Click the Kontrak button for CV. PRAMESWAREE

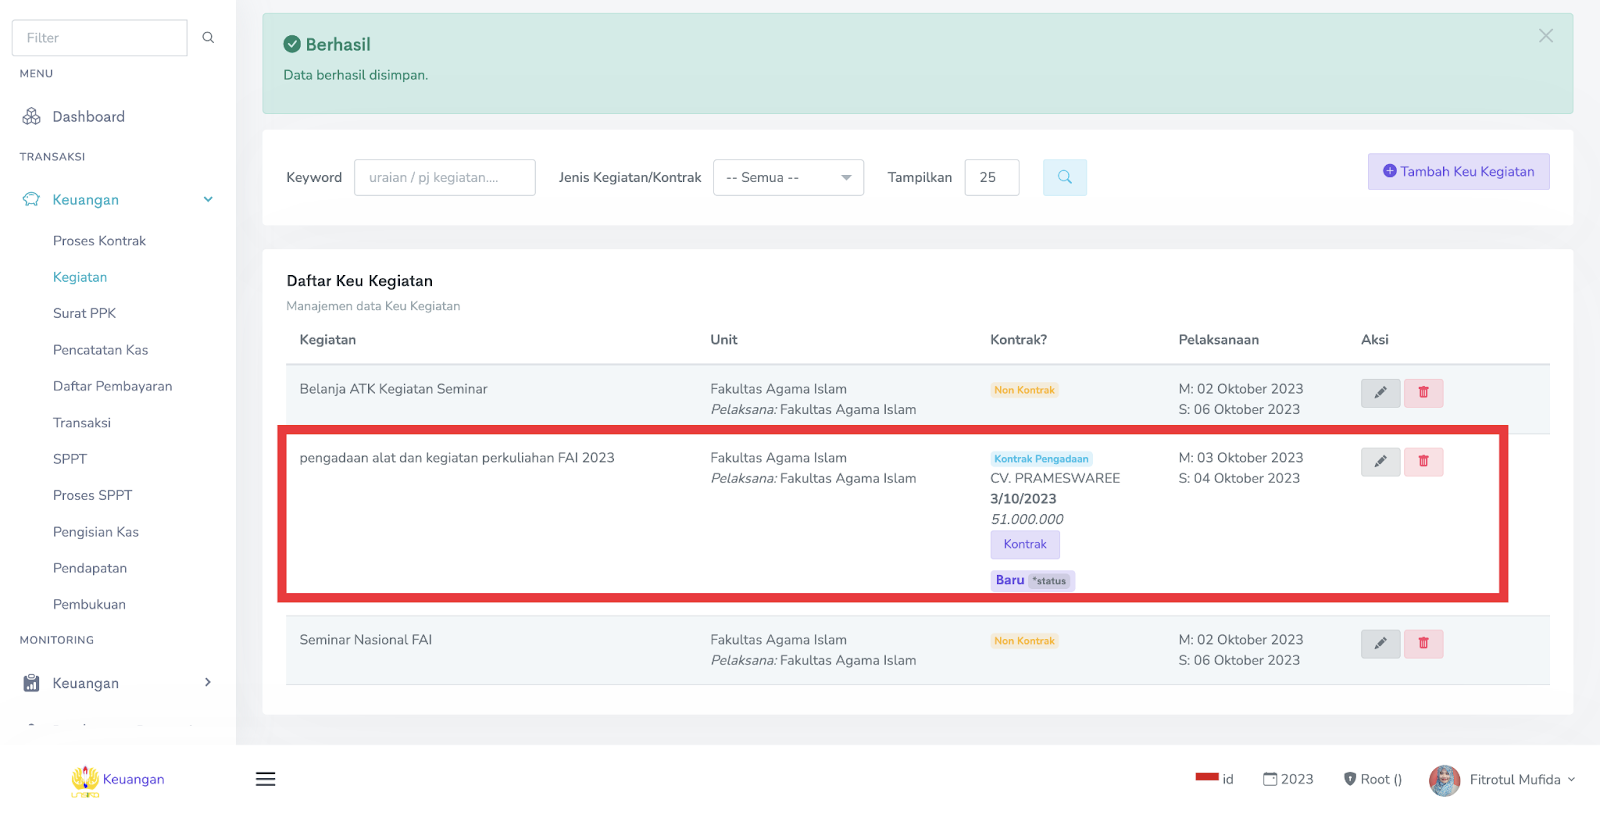1025,544
